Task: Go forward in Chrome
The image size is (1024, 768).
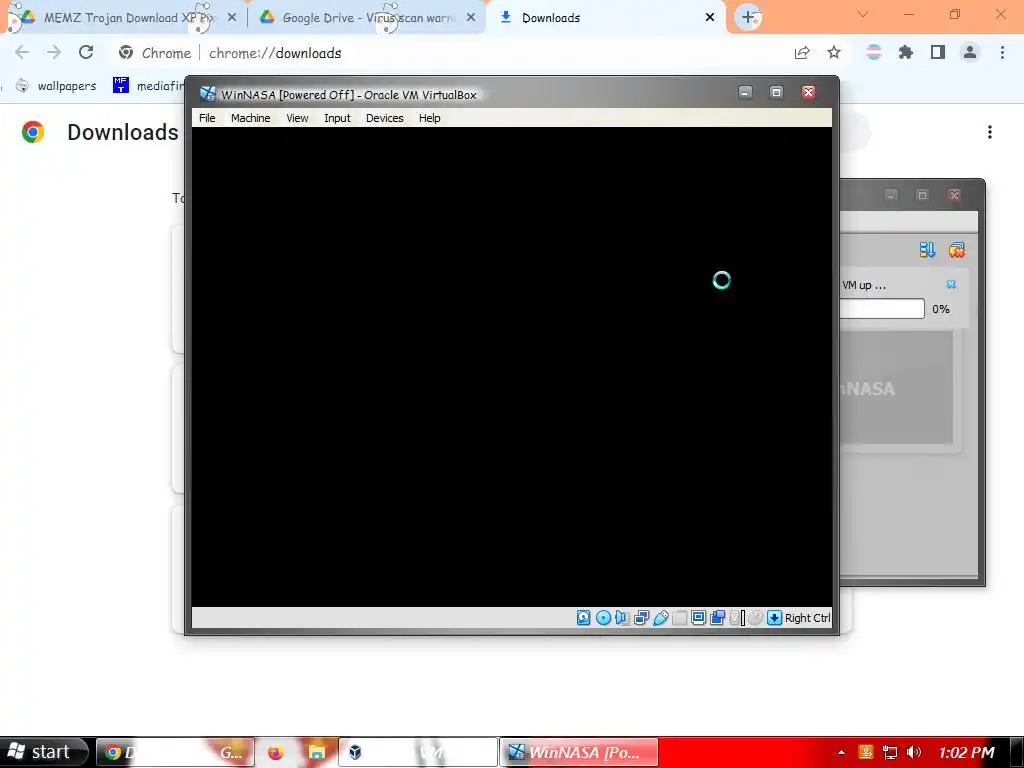Action: click(54, 52)
